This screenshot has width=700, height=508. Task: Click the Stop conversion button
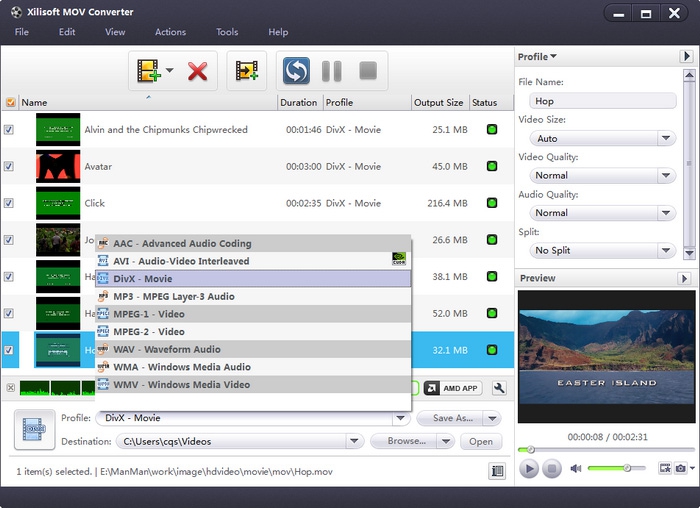click(x=368, y=71)
